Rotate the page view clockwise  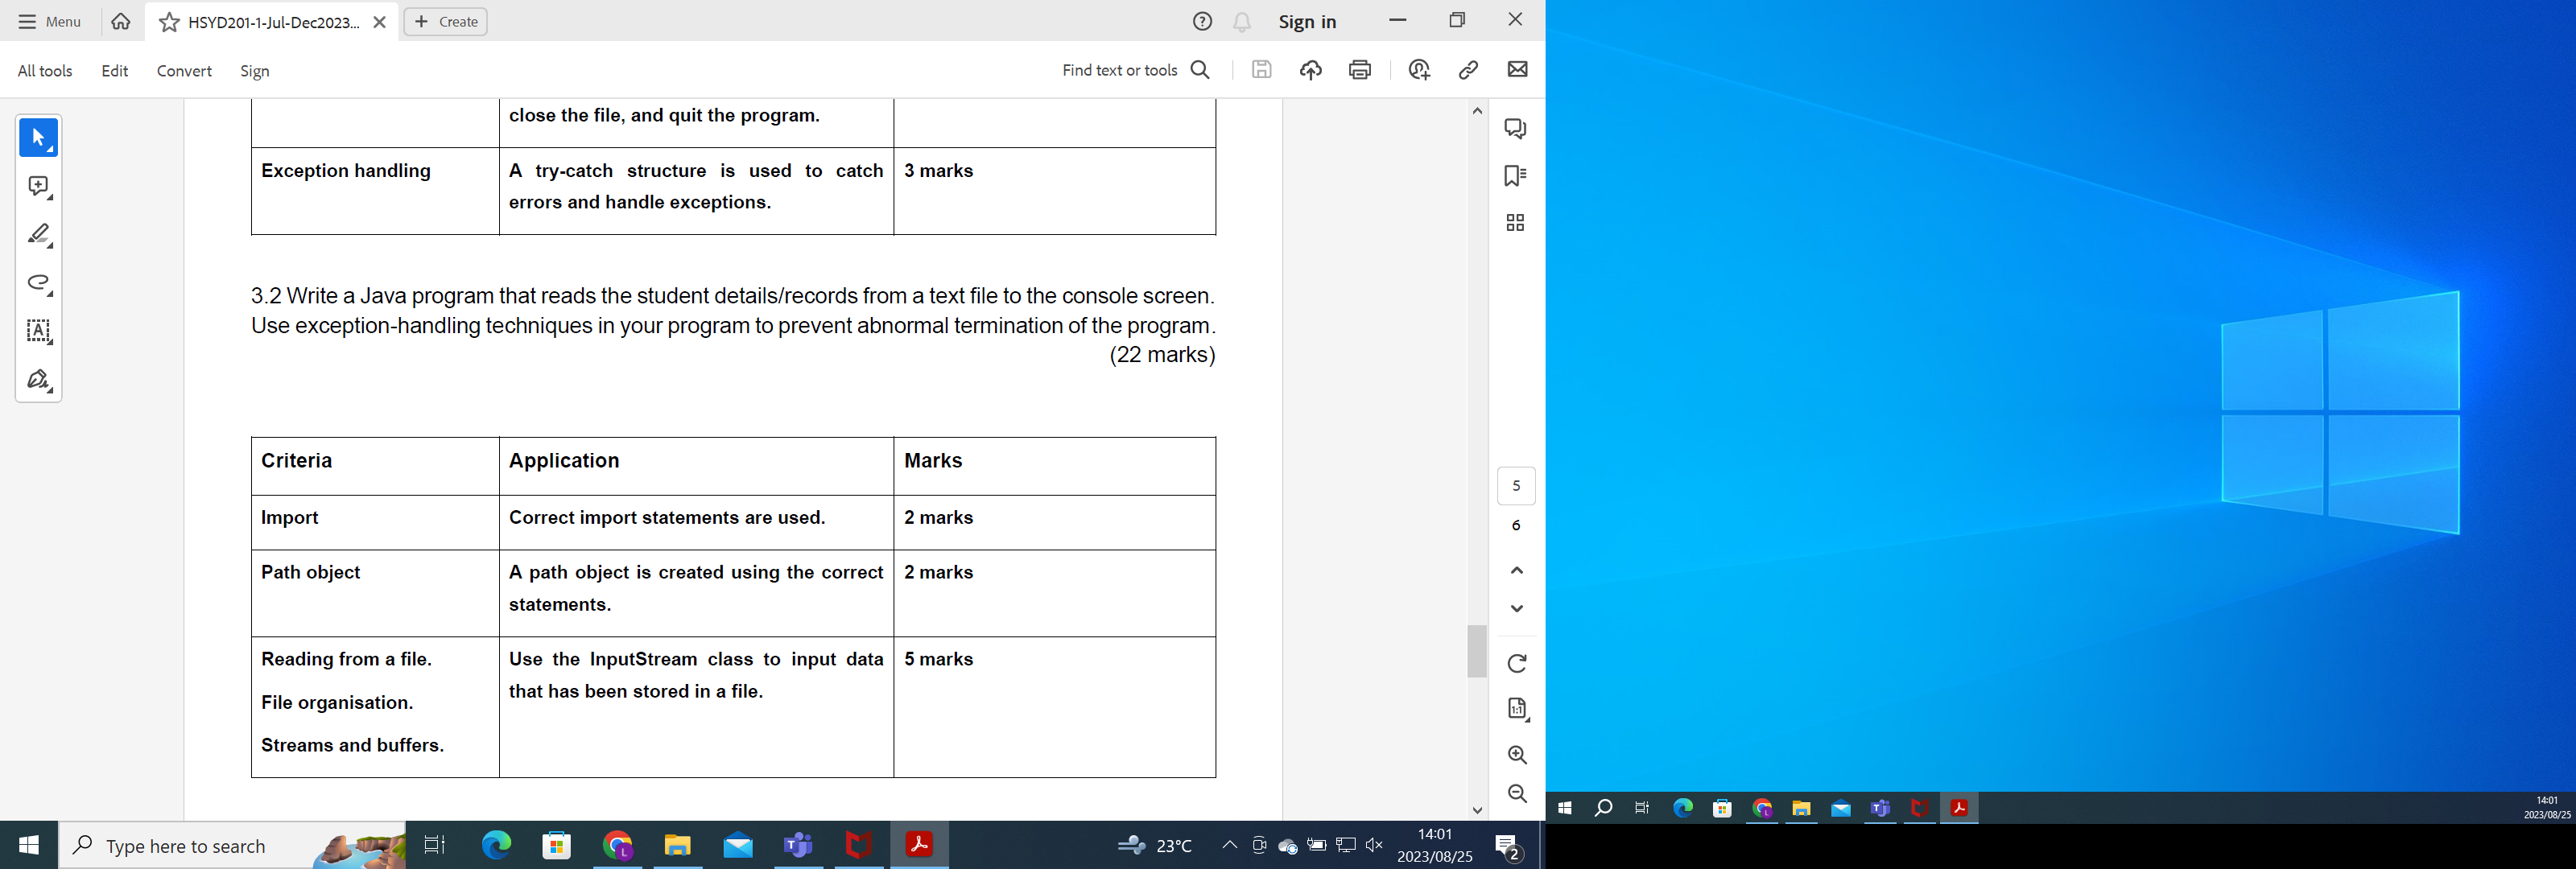pos(1516,663)
